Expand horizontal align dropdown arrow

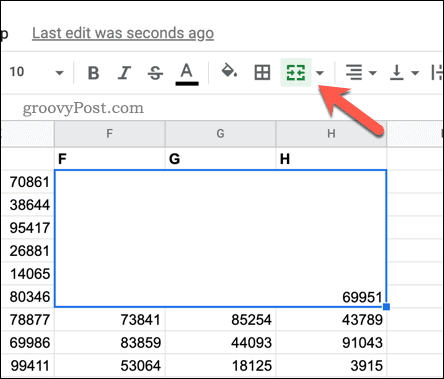pyautogui.click(x=373, y=73)
